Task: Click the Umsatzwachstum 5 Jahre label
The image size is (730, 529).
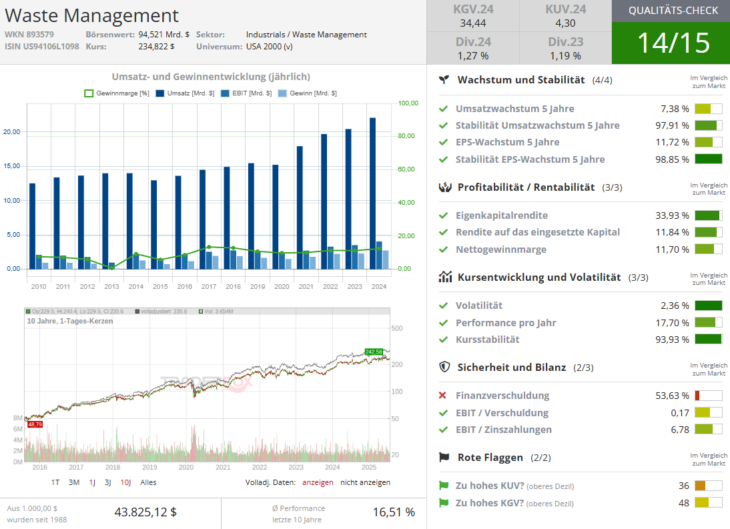Action: pos(515,109)
